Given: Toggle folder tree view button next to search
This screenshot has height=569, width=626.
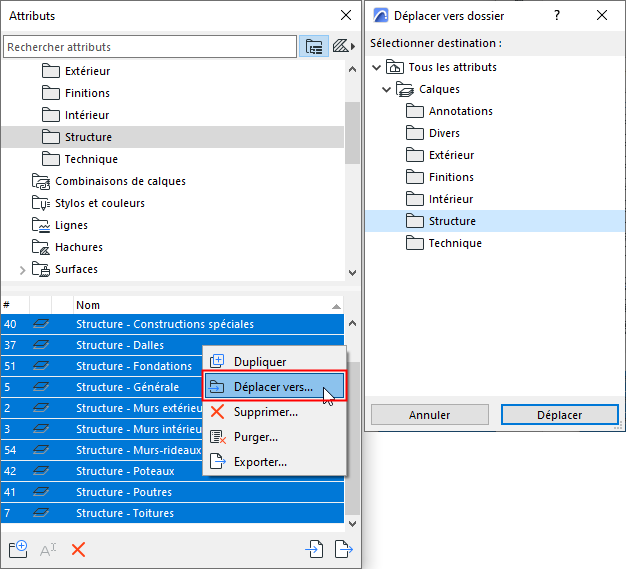Looking at the screenshot, I should (x=314, y=47).
